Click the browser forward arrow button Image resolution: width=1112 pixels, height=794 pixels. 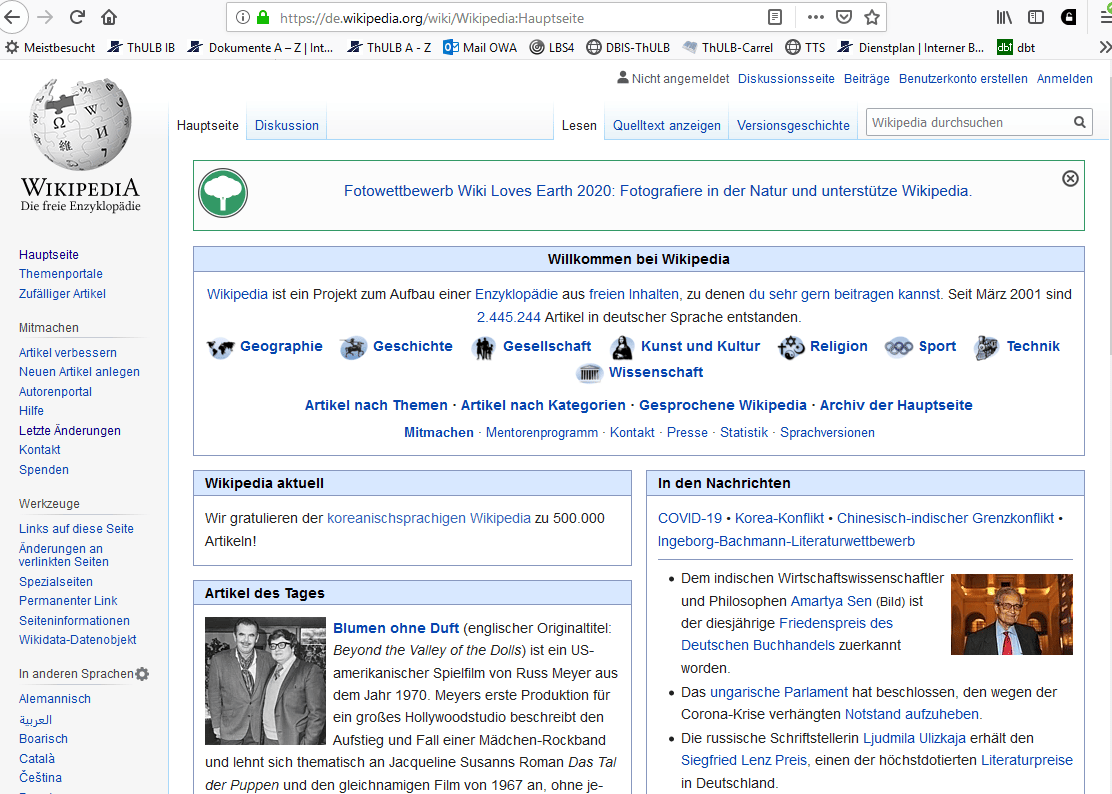[45, 17]
